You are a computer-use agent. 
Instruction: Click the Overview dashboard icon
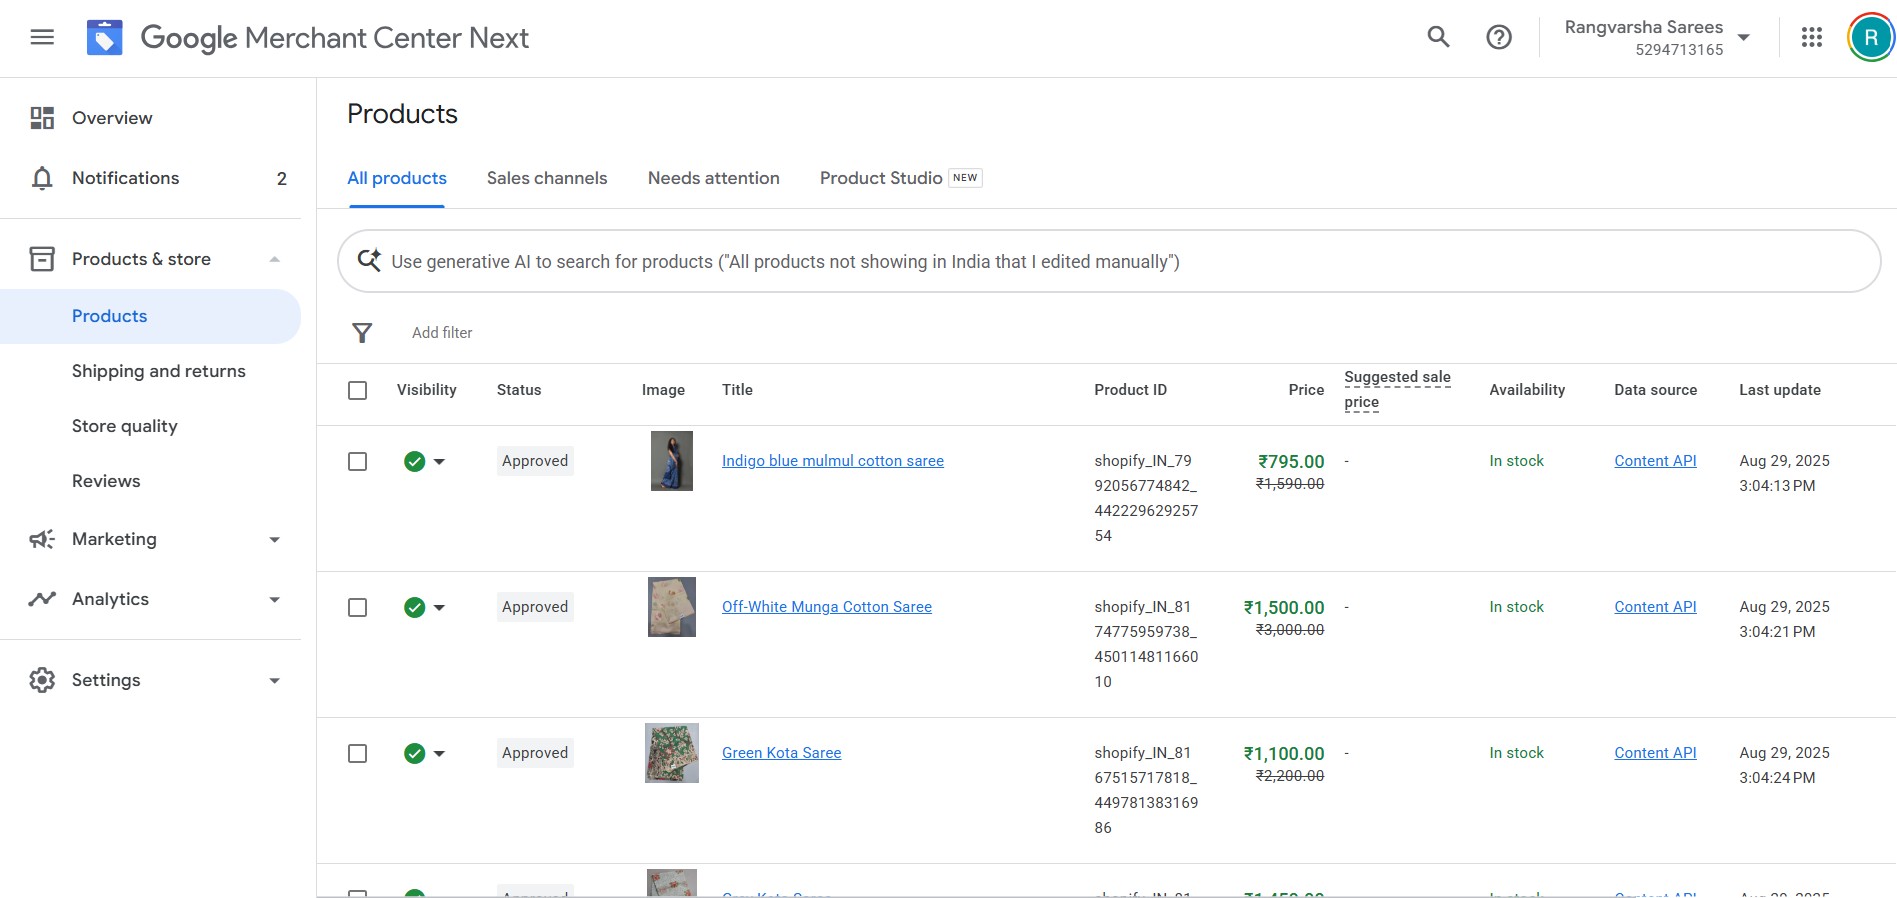coord(42,118)
